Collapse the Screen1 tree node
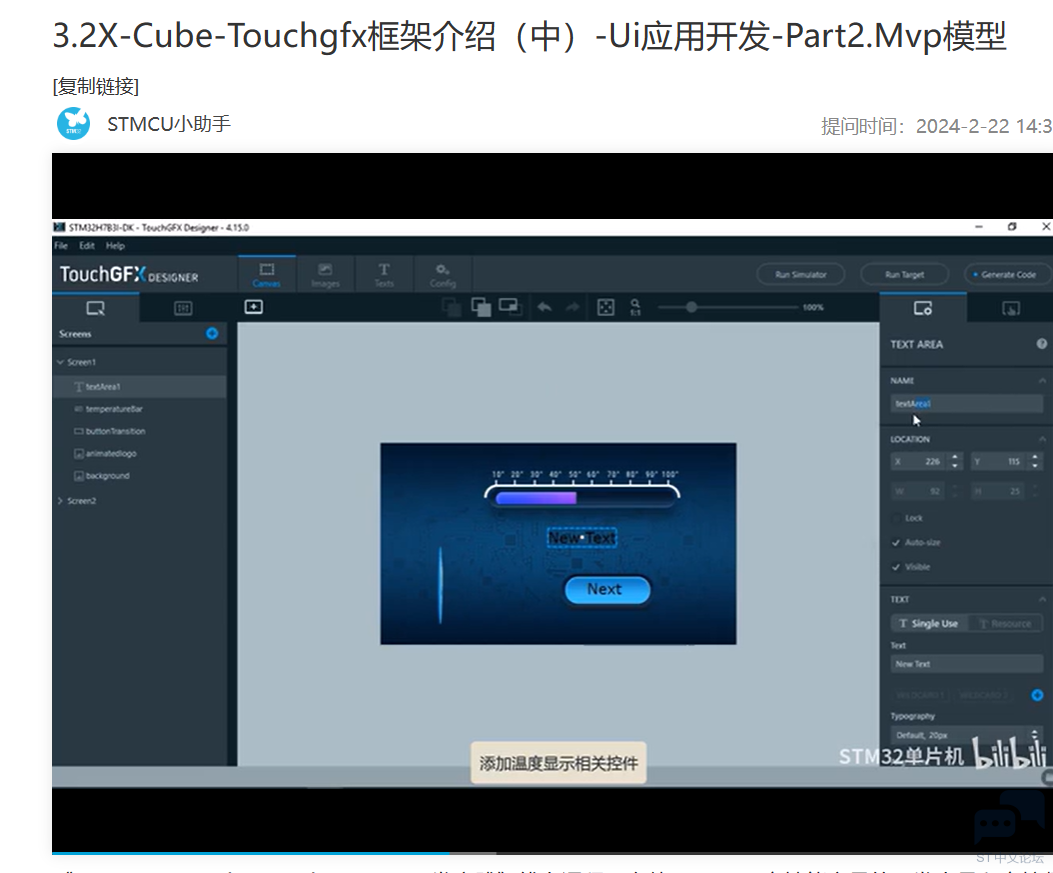 (x=60, y=362)
